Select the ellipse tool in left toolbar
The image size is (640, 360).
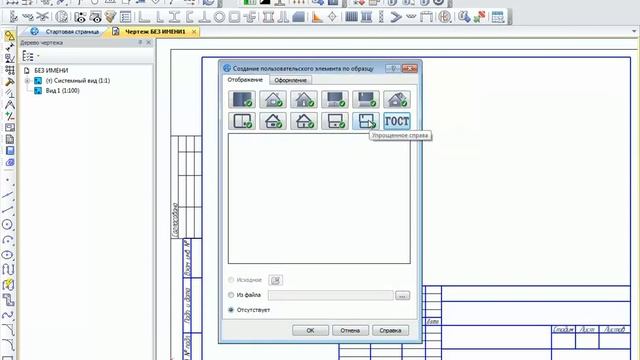[x=8, y=255]
